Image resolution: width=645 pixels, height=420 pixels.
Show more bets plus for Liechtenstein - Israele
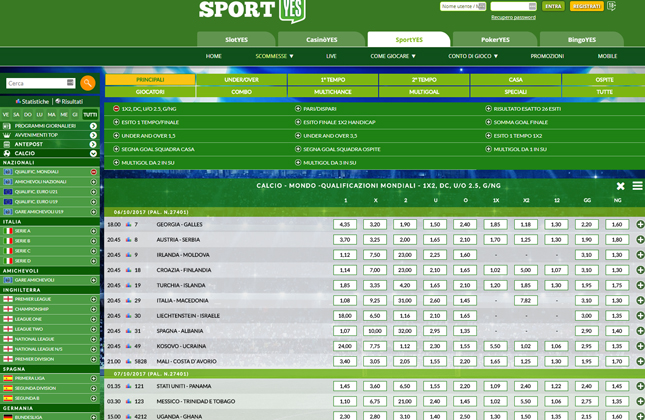click(x=640, y=316)
